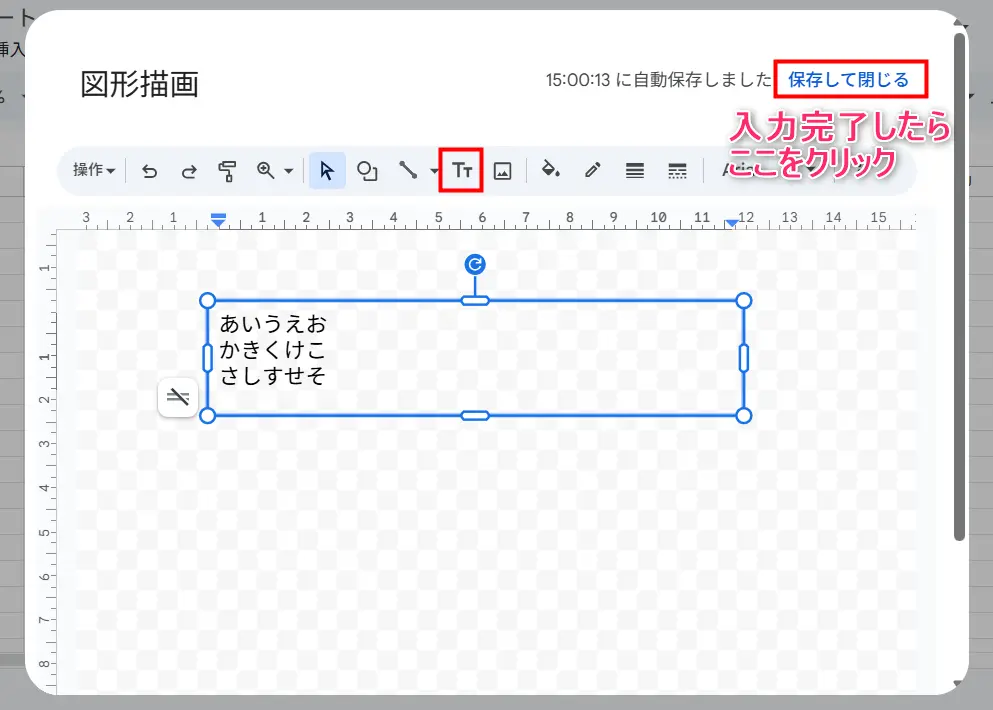Click the undo arrow in toolbar
This screenshot has width=993, height=710.
tap(150, 171)
